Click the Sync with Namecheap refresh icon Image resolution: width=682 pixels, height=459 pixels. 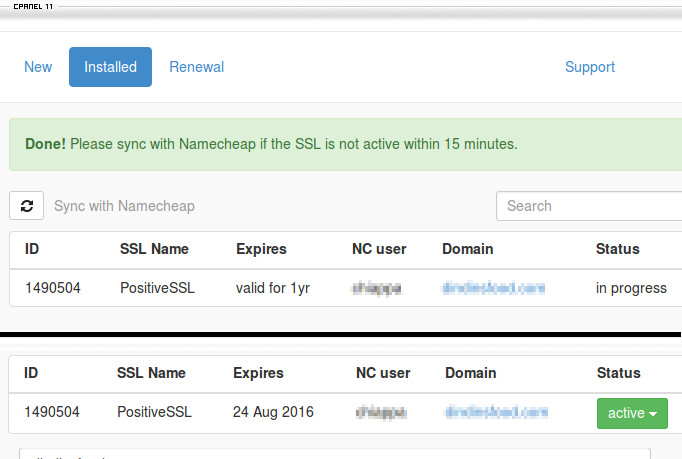27,205
